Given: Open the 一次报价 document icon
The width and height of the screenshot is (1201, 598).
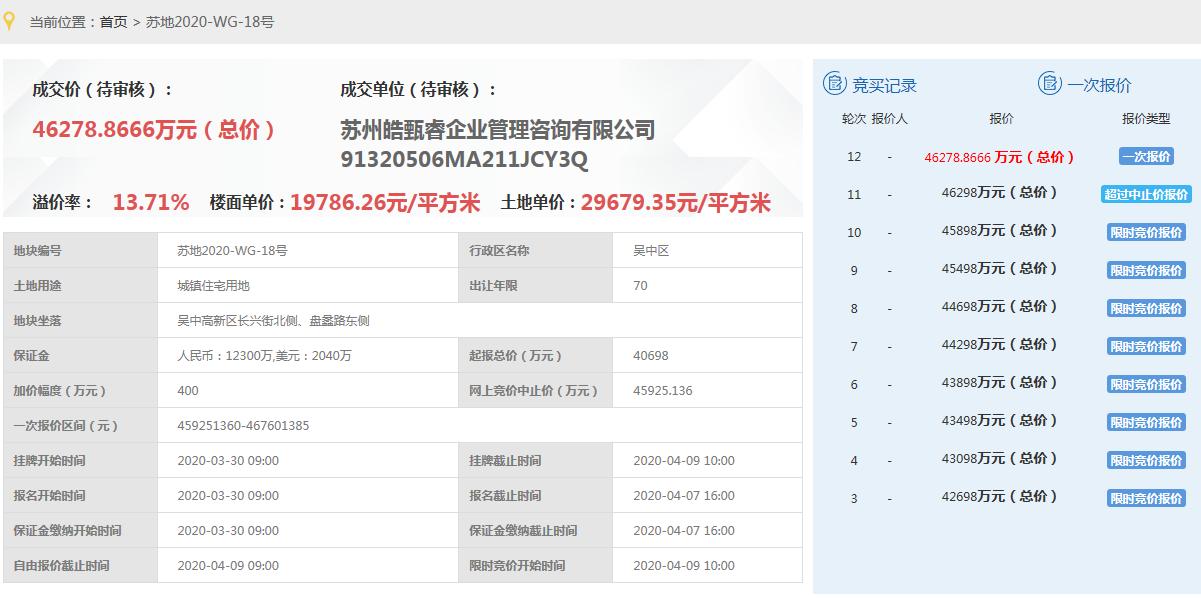Looking at the screenshot, I should pyautogui.click(x=1049, y=84).
